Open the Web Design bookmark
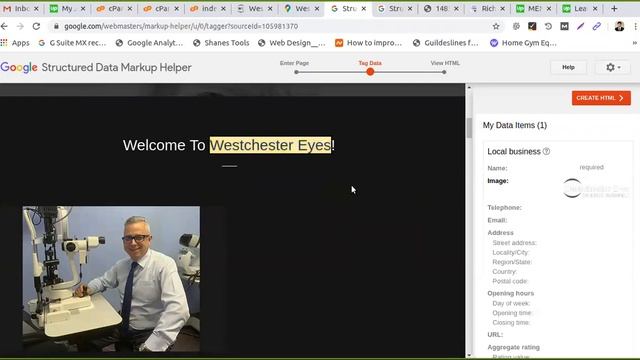Image resolution: width=640 pixels, height=360 pixels. coord(292,43)
